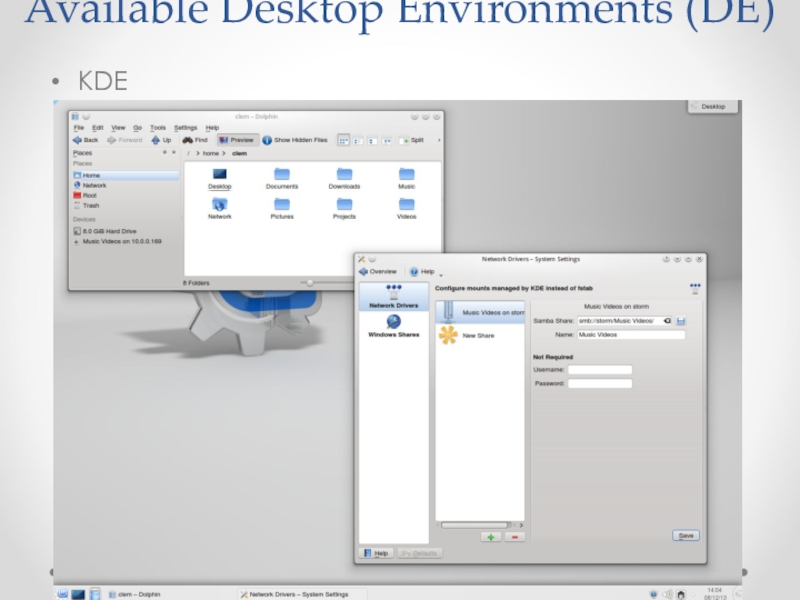Toggle Show Hidden Files in Dolphin
This screenshot has height=600, width=800.
(x=295, y=140)
